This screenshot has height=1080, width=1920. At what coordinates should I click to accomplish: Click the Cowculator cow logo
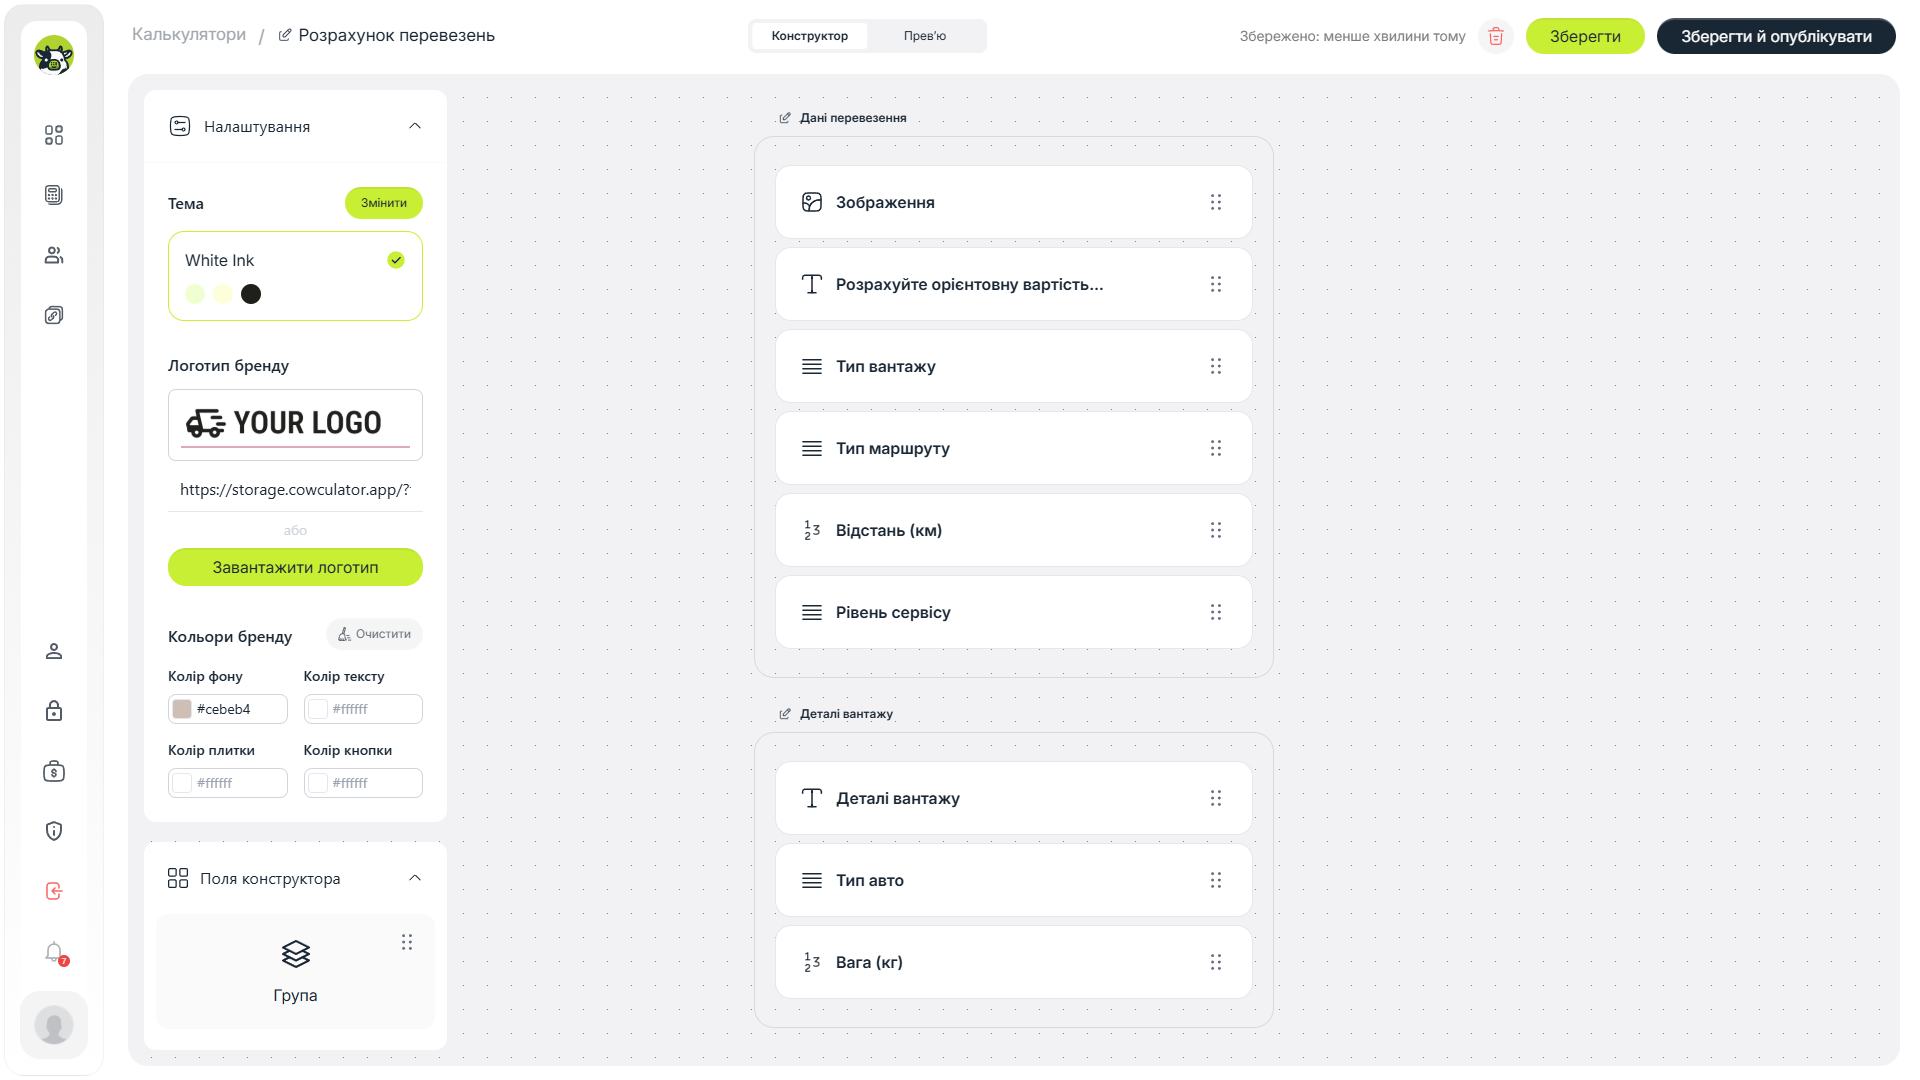click(54, 55)
